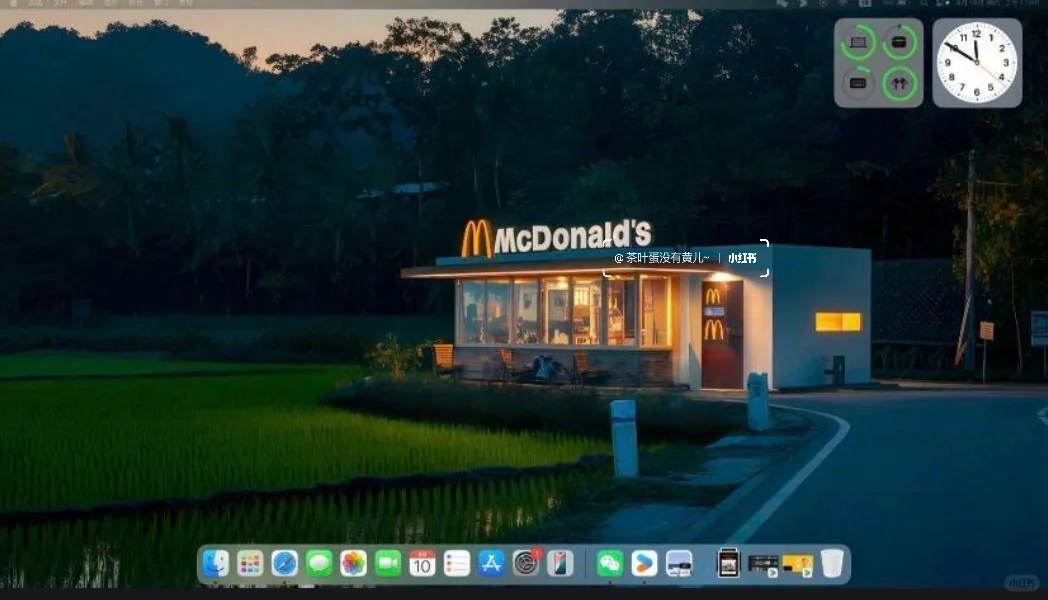Image resolution: width=1048 pixels, height=600 pixels.
Task: Open Launchpad from the Dock
Action: tap(250, 563)
